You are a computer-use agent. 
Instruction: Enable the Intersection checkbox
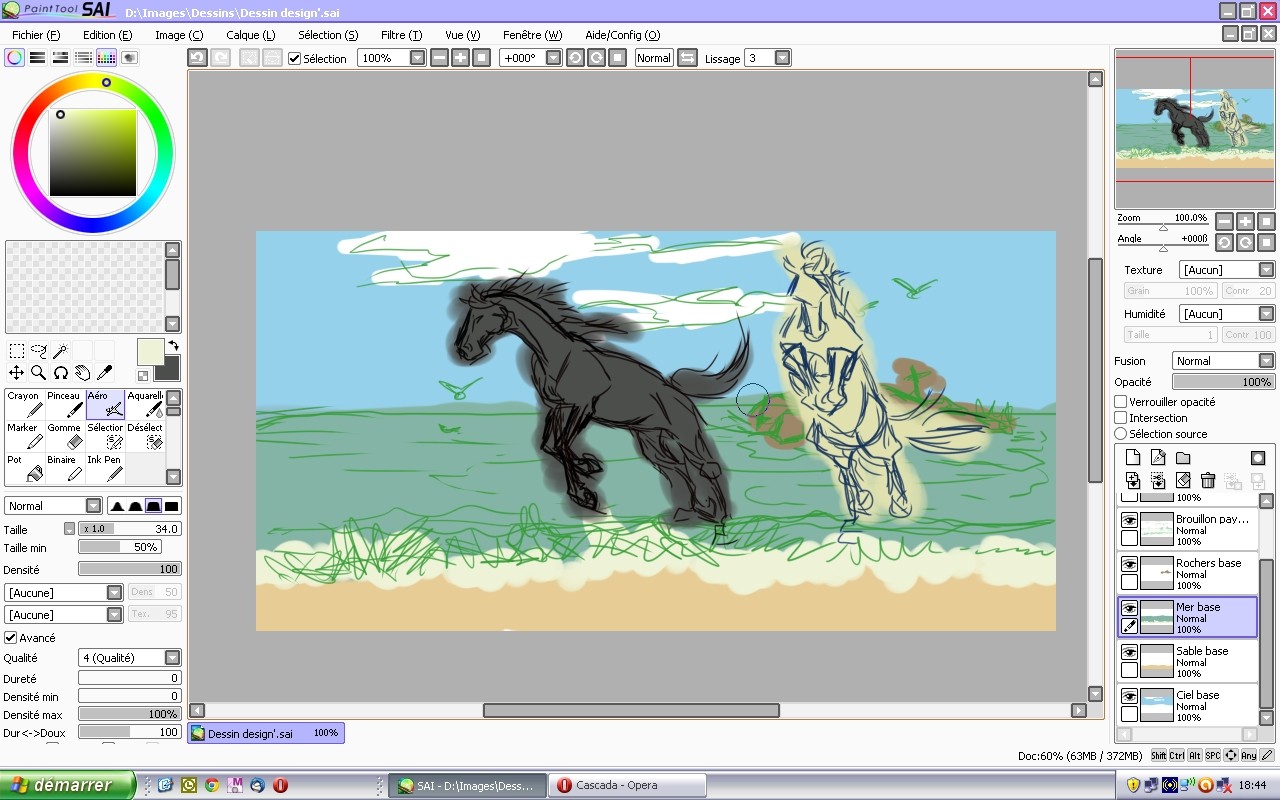coord(1121,418)
